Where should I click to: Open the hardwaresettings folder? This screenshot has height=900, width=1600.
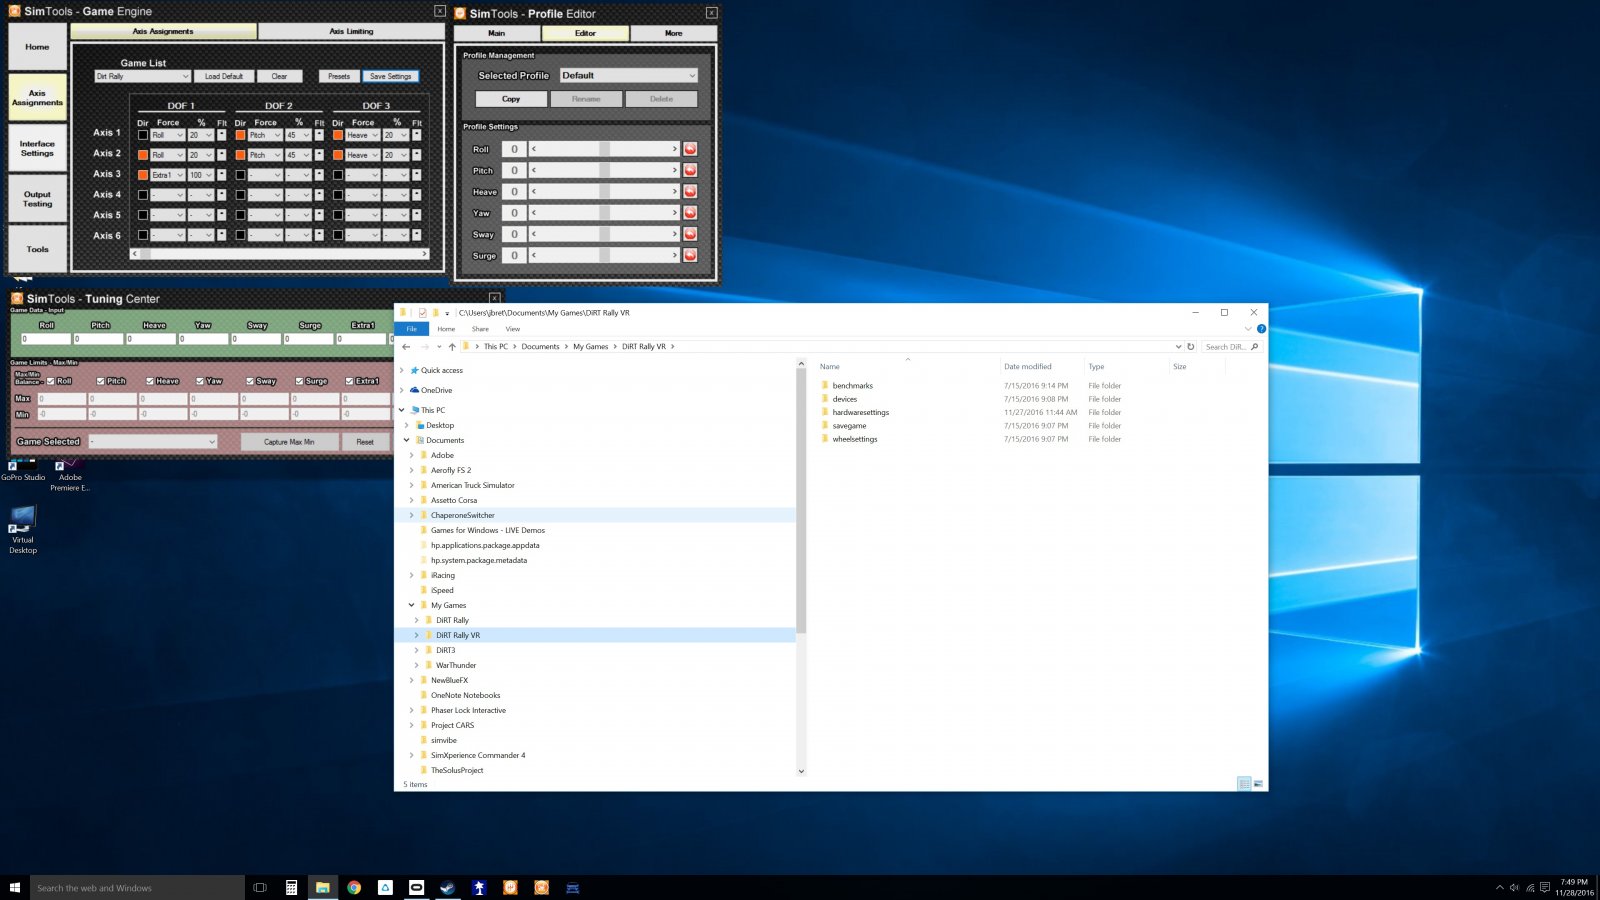(x=860, y=412)
